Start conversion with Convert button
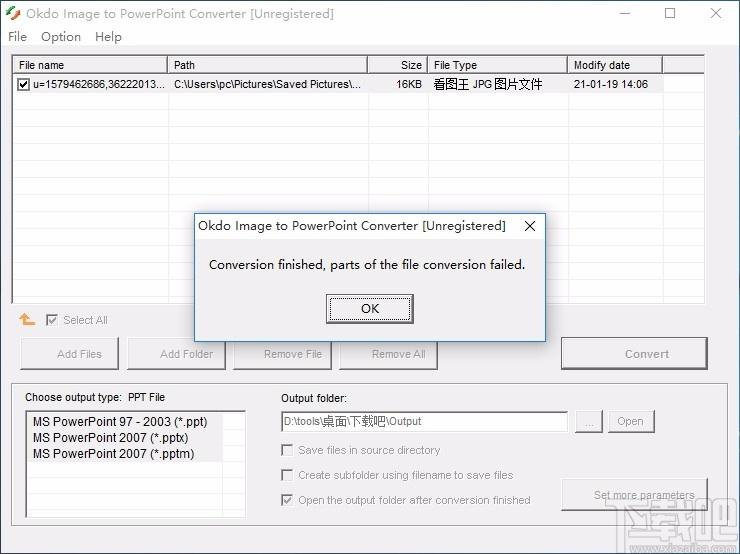Screen dimensions: 740x554 [x=634, y=353]
